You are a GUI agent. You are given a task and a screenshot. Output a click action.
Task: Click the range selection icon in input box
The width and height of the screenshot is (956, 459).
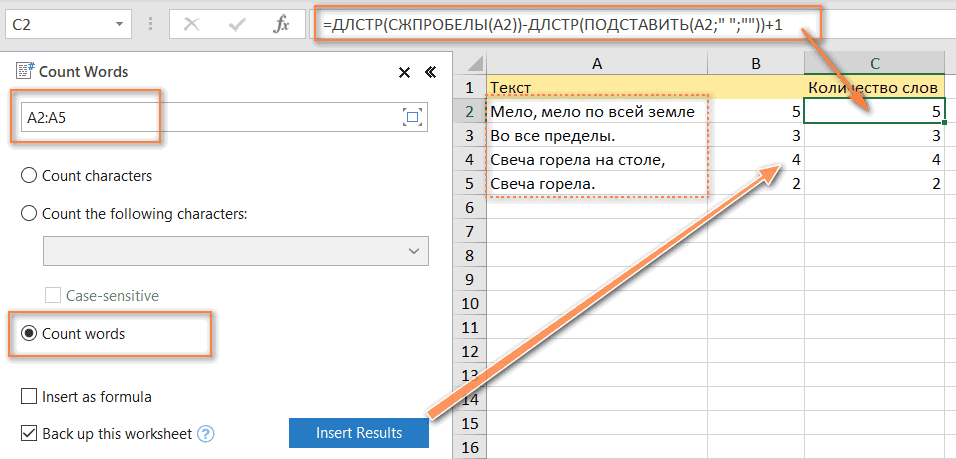pyautogui.click(x=411, y=117)
